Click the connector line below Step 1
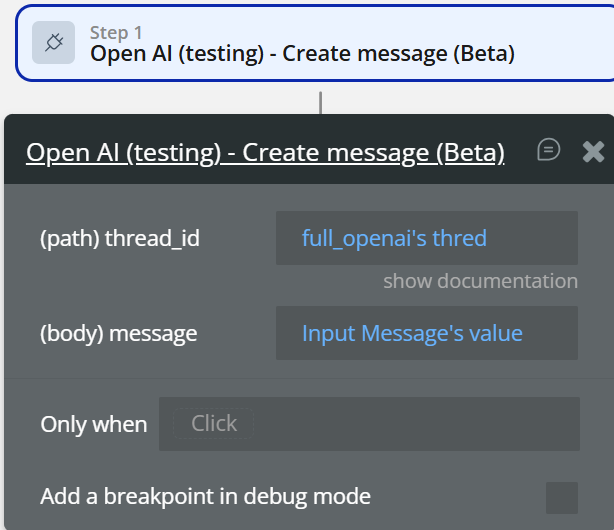The height and width of the screenshot is (530, 614). tap(320, 102)
